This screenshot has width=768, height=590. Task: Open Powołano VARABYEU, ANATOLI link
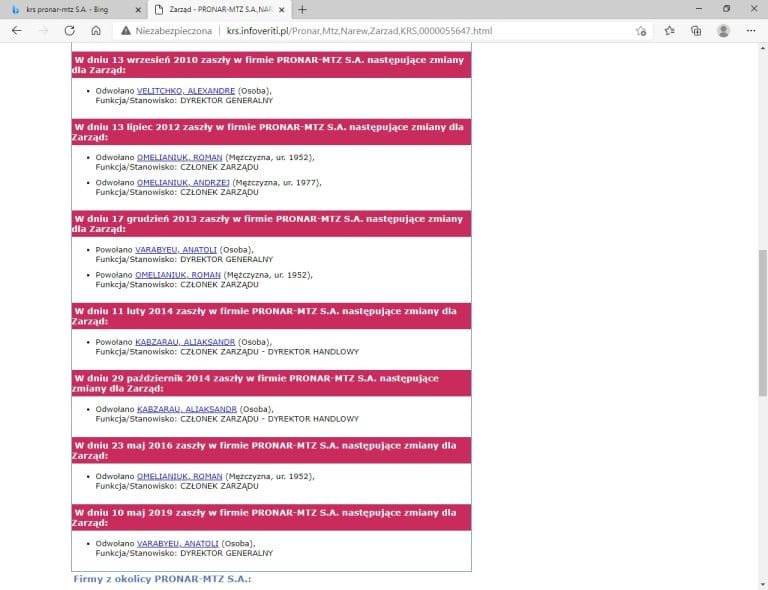(x=175, y=249)
